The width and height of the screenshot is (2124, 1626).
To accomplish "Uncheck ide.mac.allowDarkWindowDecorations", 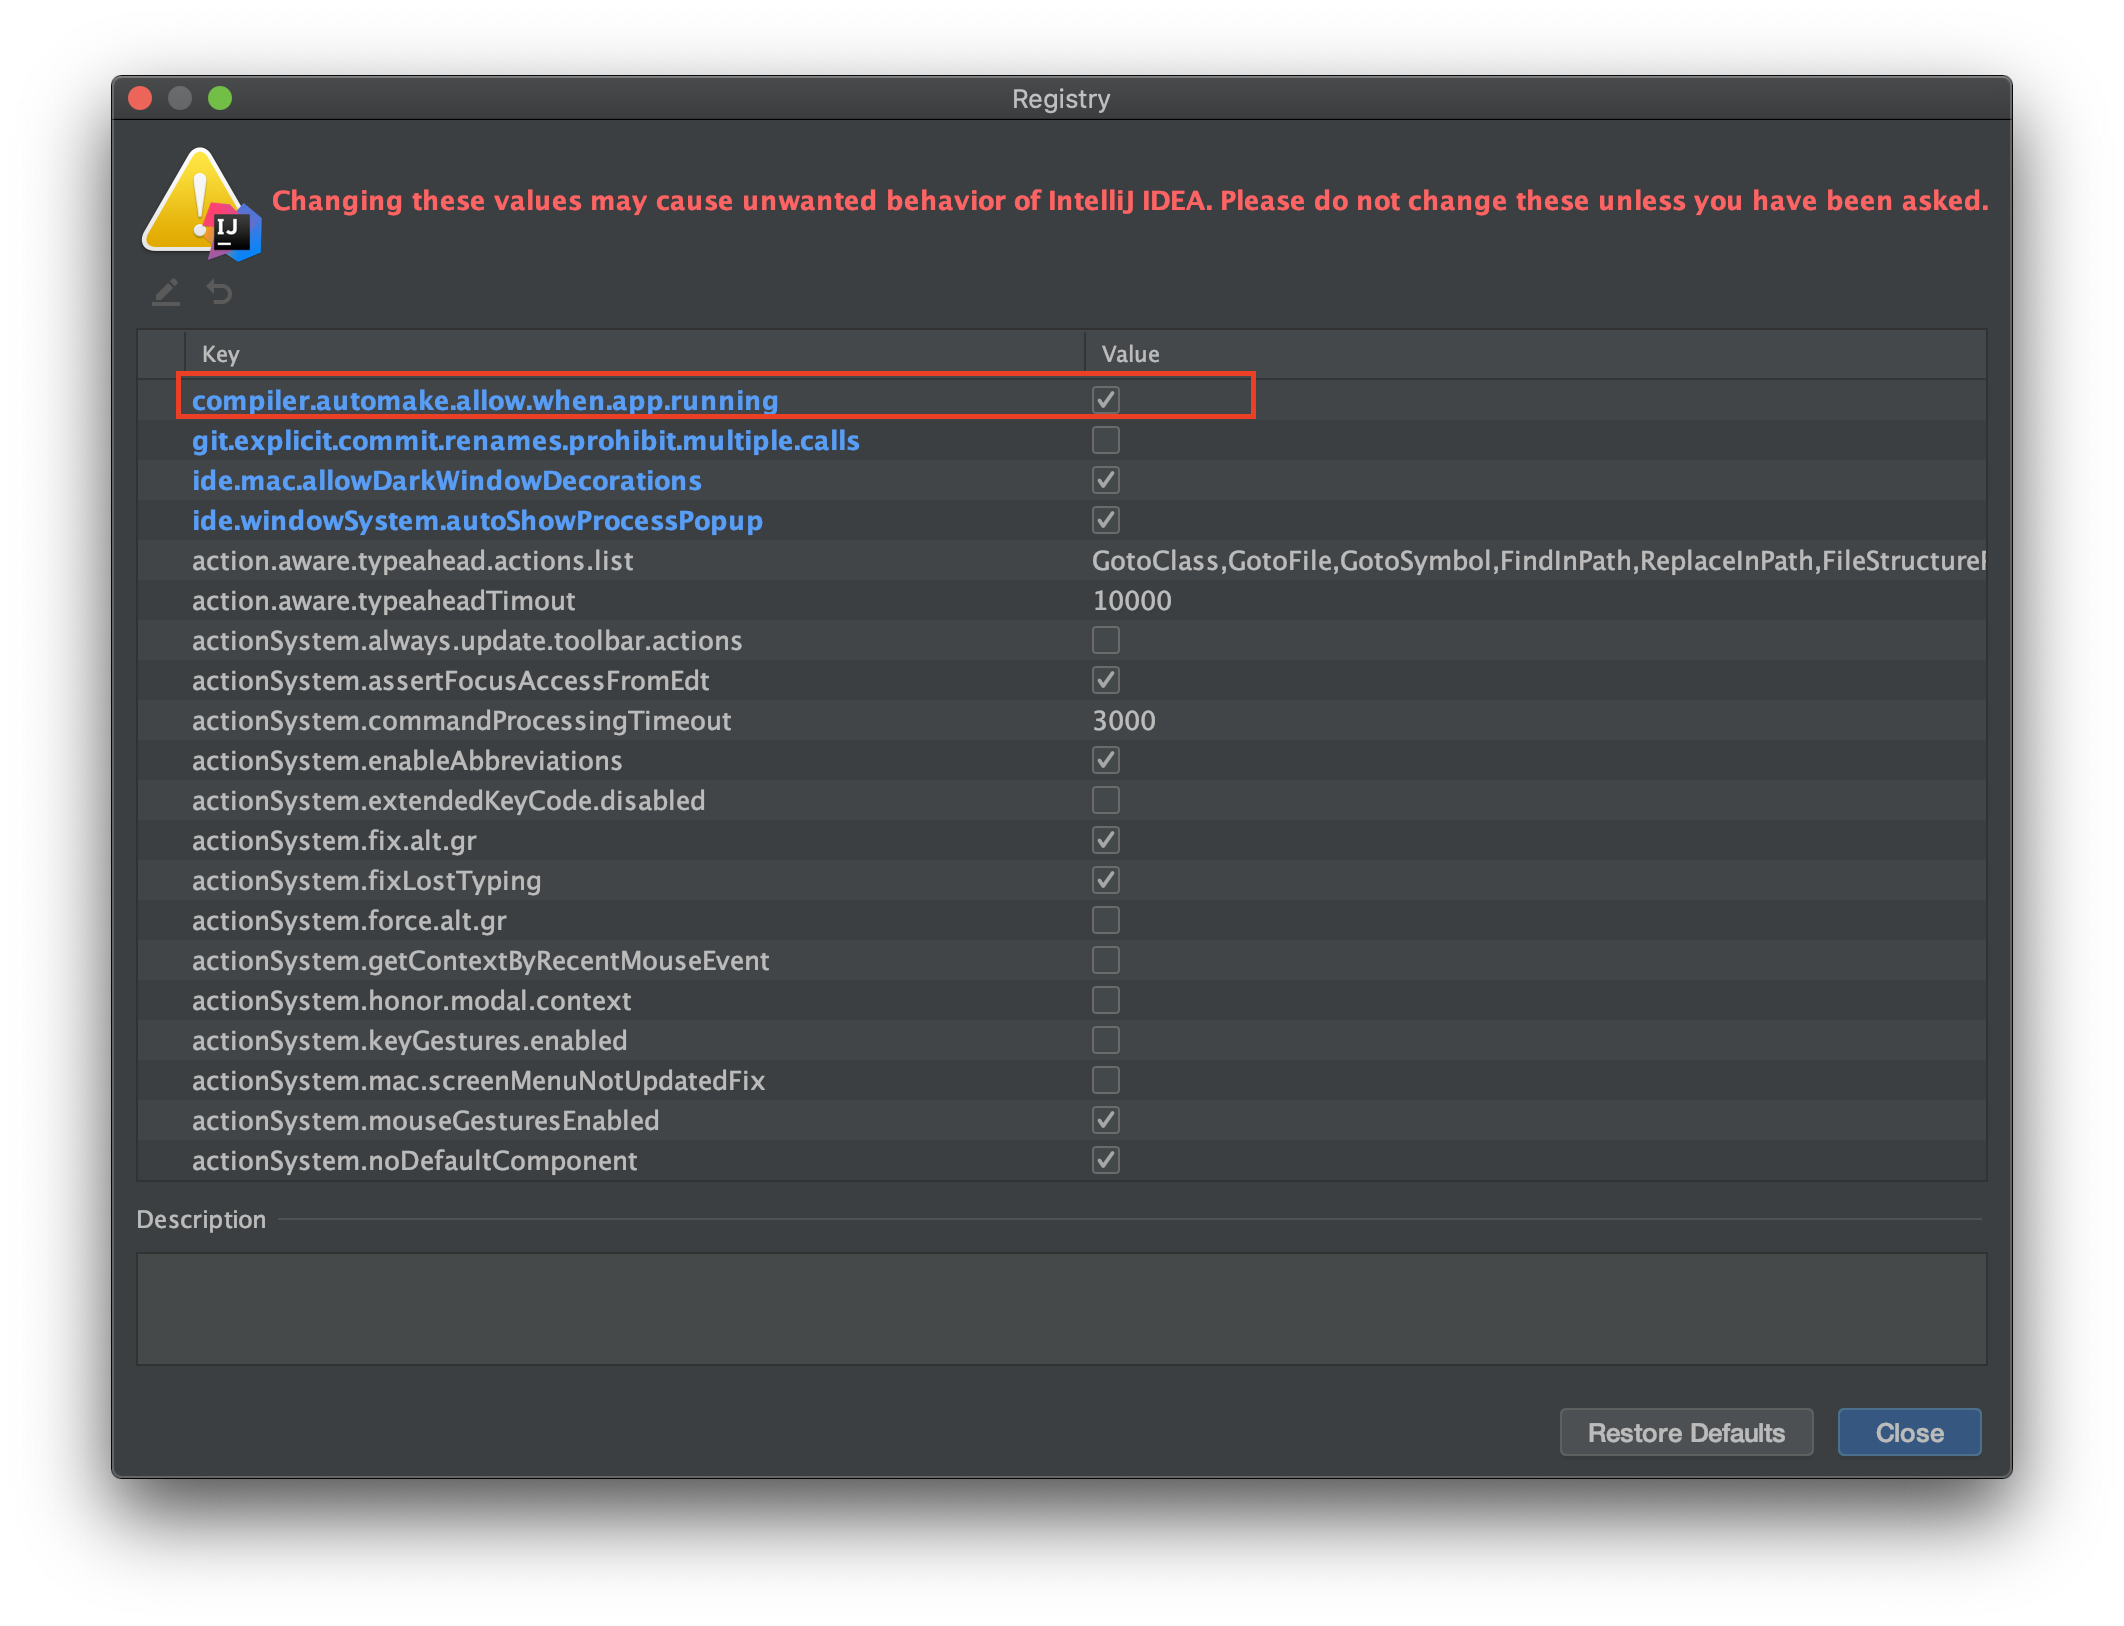I will pyautogui.click(x=1105, y=480).
